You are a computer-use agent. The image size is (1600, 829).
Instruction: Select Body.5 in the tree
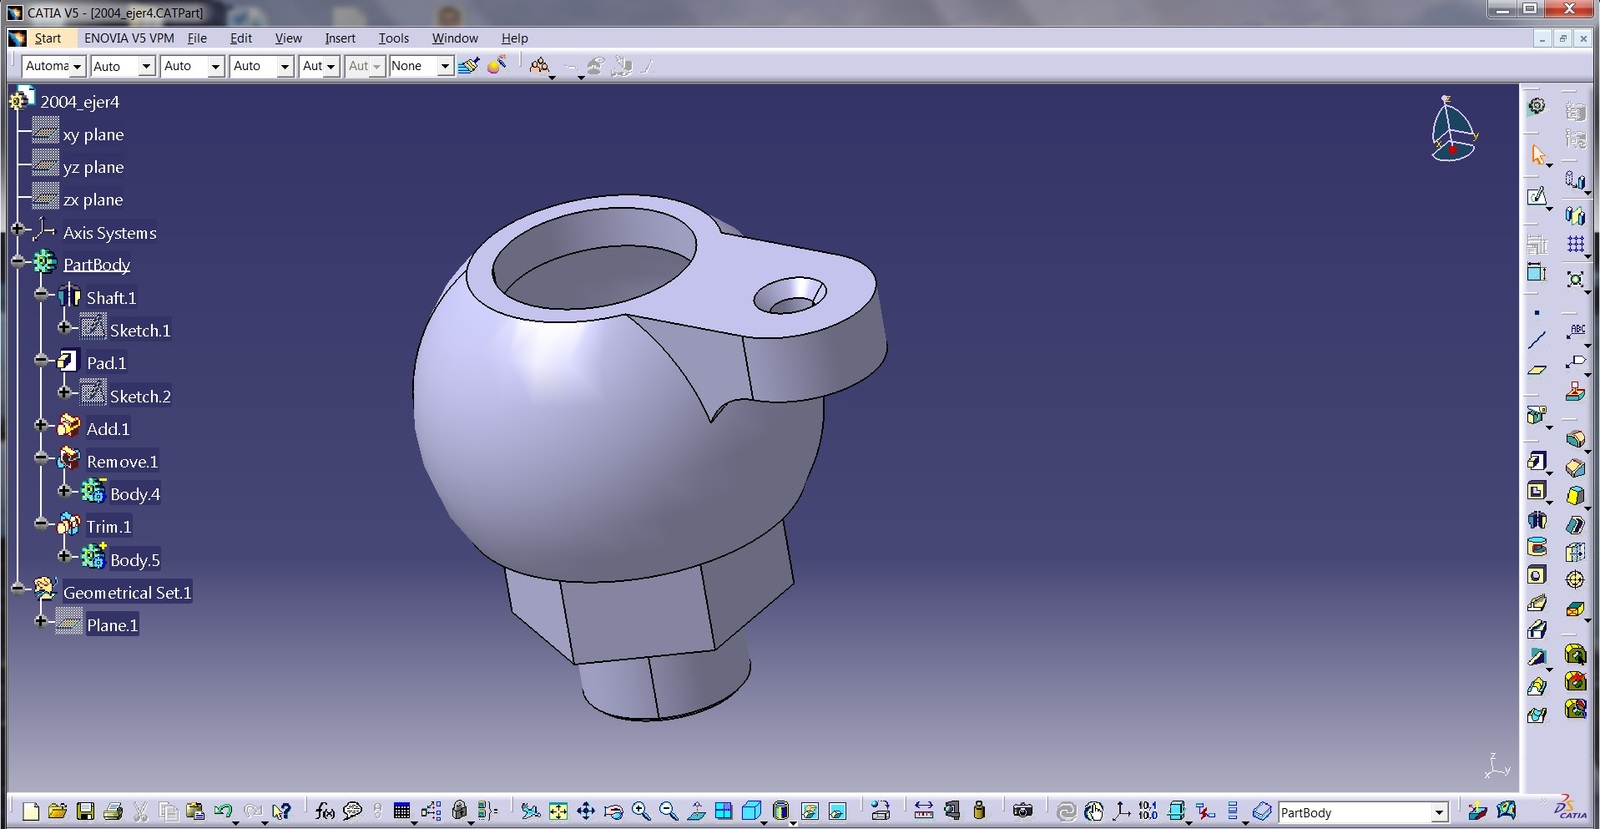click(x=135, y=560)
